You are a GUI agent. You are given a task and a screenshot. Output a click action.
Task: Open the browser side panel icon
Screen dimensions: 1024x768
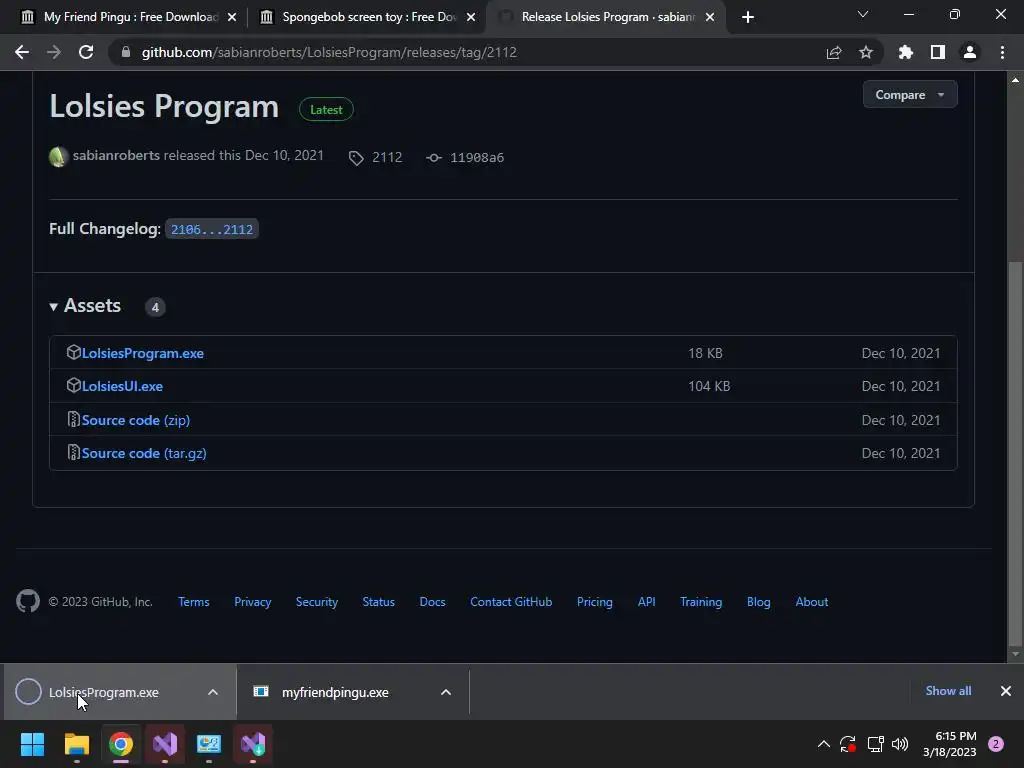(938, 52)
